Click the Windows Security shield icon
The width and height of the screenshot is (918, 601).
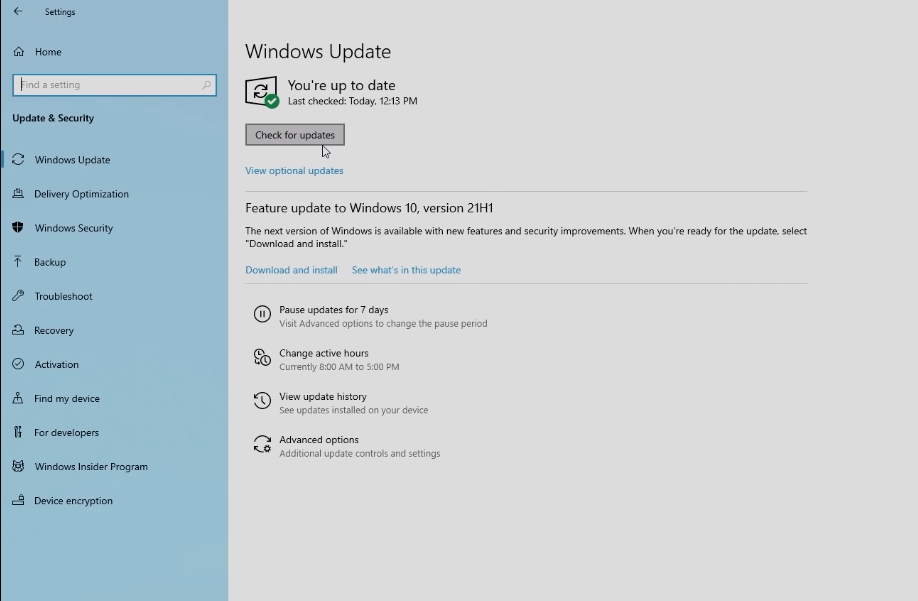click(x=18, y=227)
